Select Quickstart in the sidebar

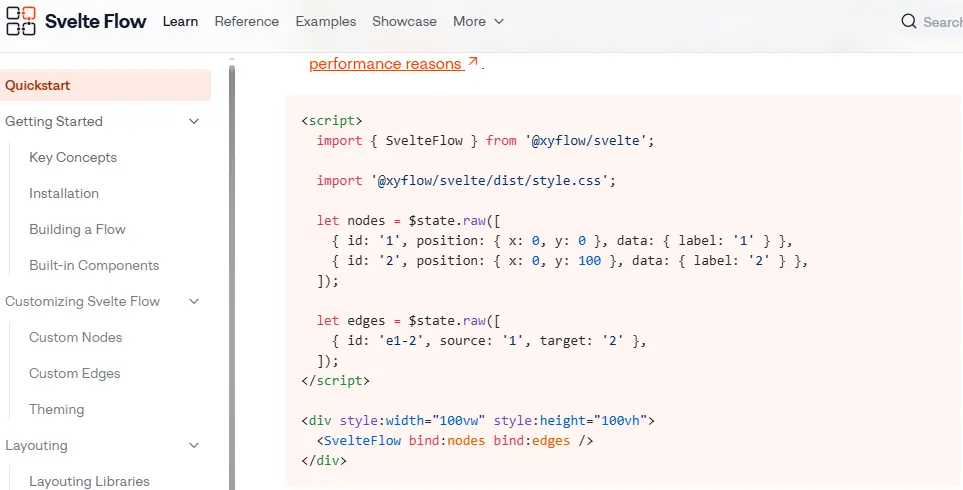38,86
